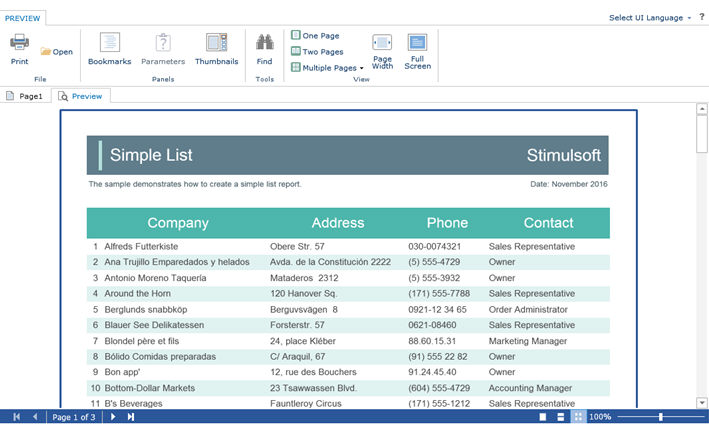This screenshot has width=709, height=424.
Task: Click the sample description sentence
Action: click(x=195, y=184)
